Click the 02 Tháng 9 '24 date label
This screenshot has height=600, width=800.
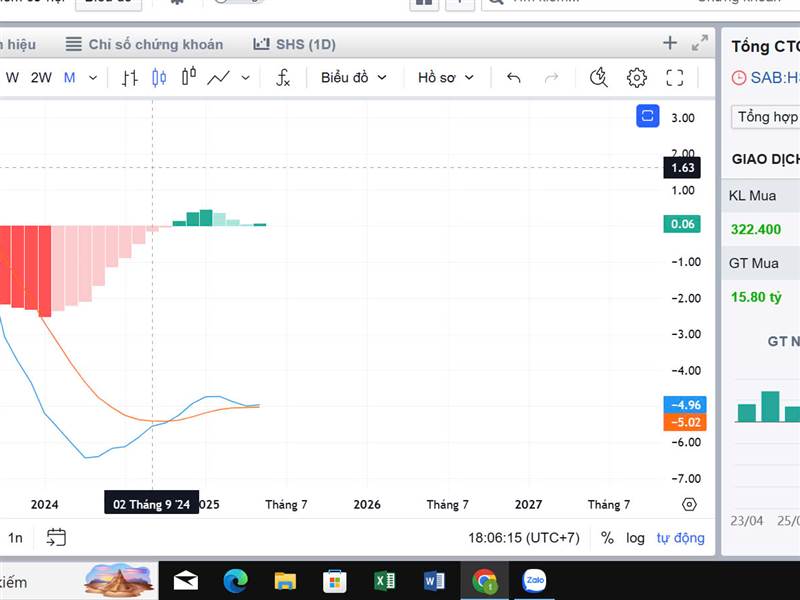point(152,504)
